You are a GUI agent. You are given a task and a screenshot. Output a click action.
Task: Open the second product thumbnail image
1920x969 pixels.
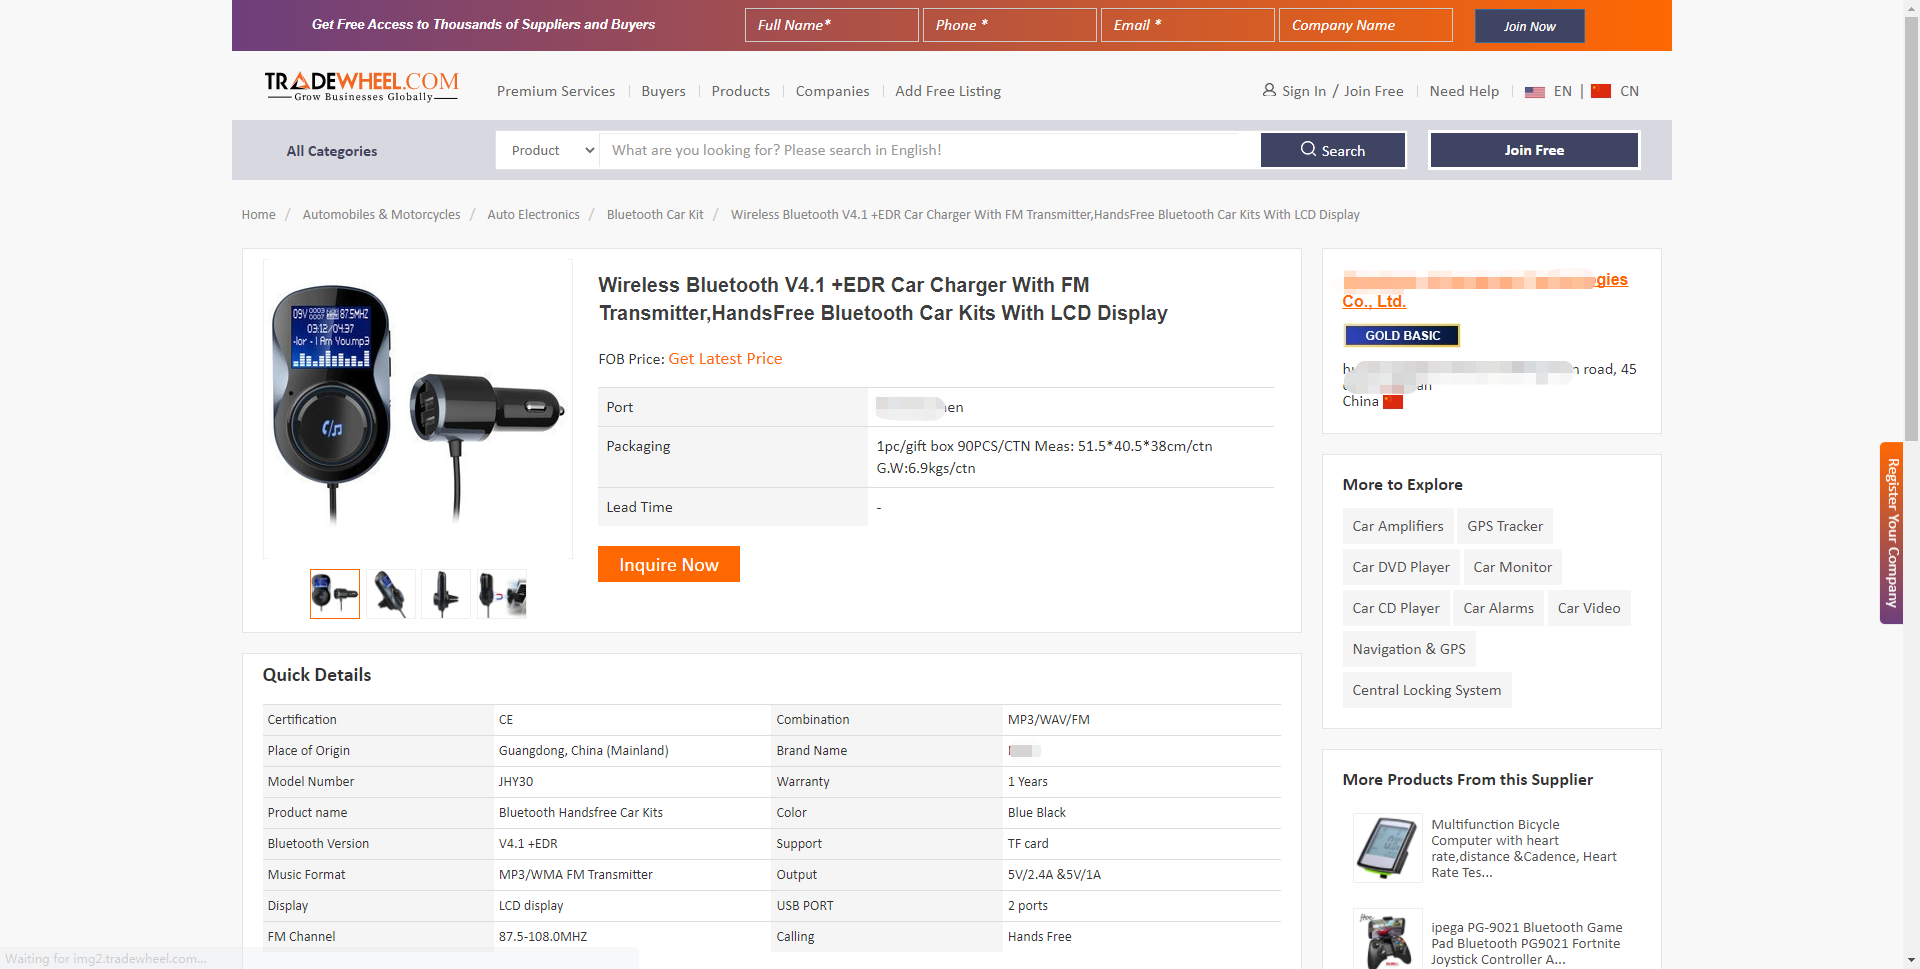(x=390, y=594)
